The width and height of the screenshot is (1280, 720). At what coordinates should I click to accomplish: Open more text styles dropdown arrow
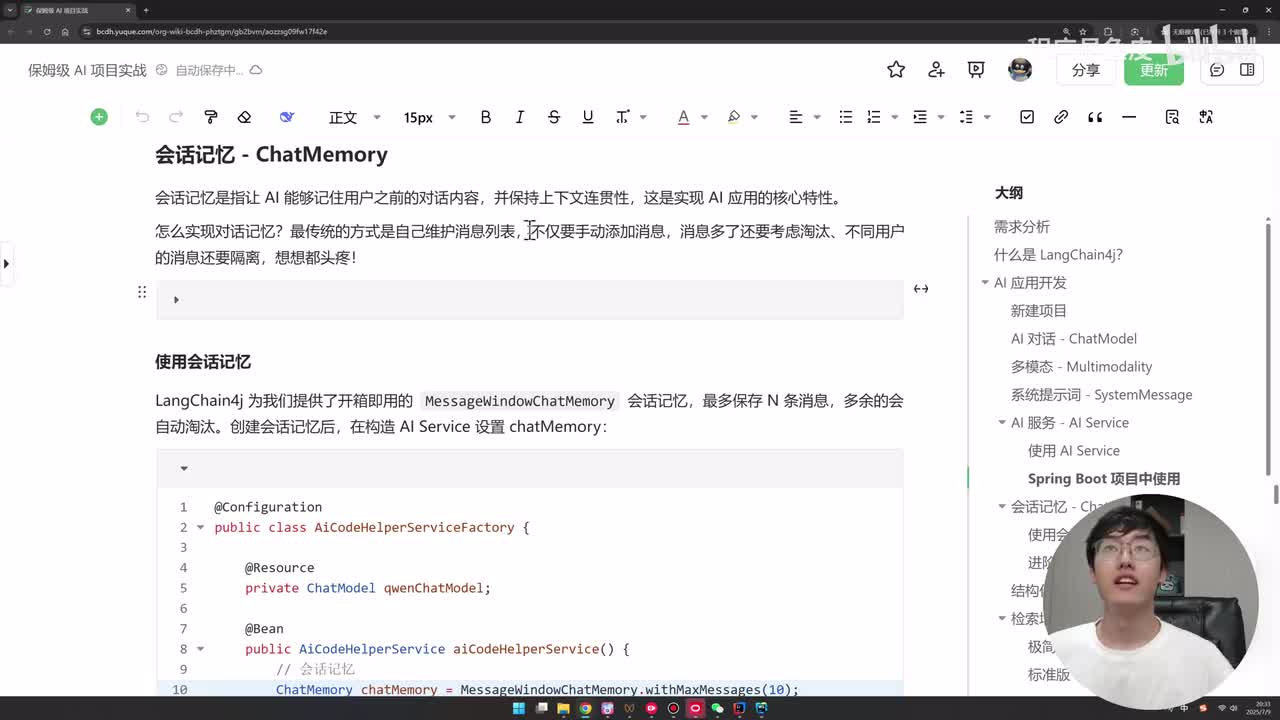coord(643,117)
